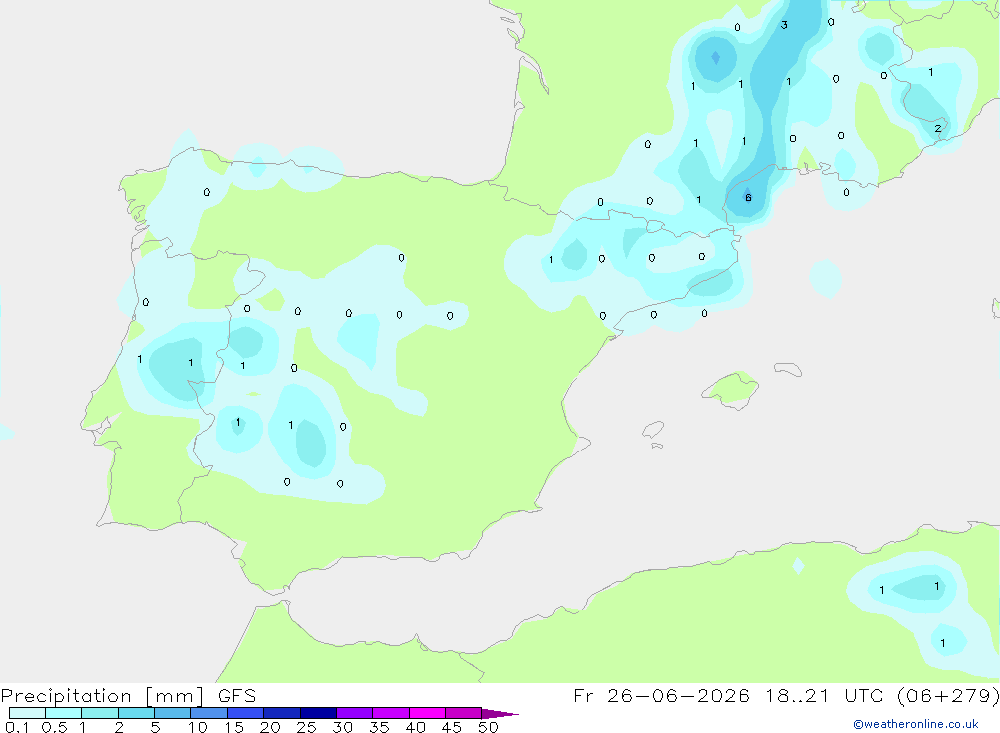Click the 45–50 mm legend color swatch
Screen dimensions: 1000x733
pyautogui.click(x=464, y=713)
